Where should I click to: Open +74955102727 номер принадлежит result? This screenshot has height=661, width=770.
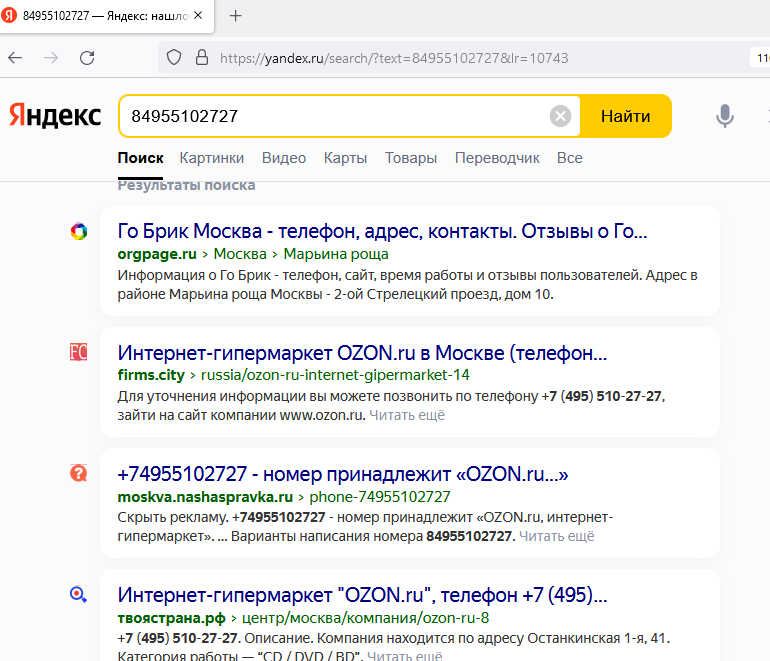coord(343,474)
